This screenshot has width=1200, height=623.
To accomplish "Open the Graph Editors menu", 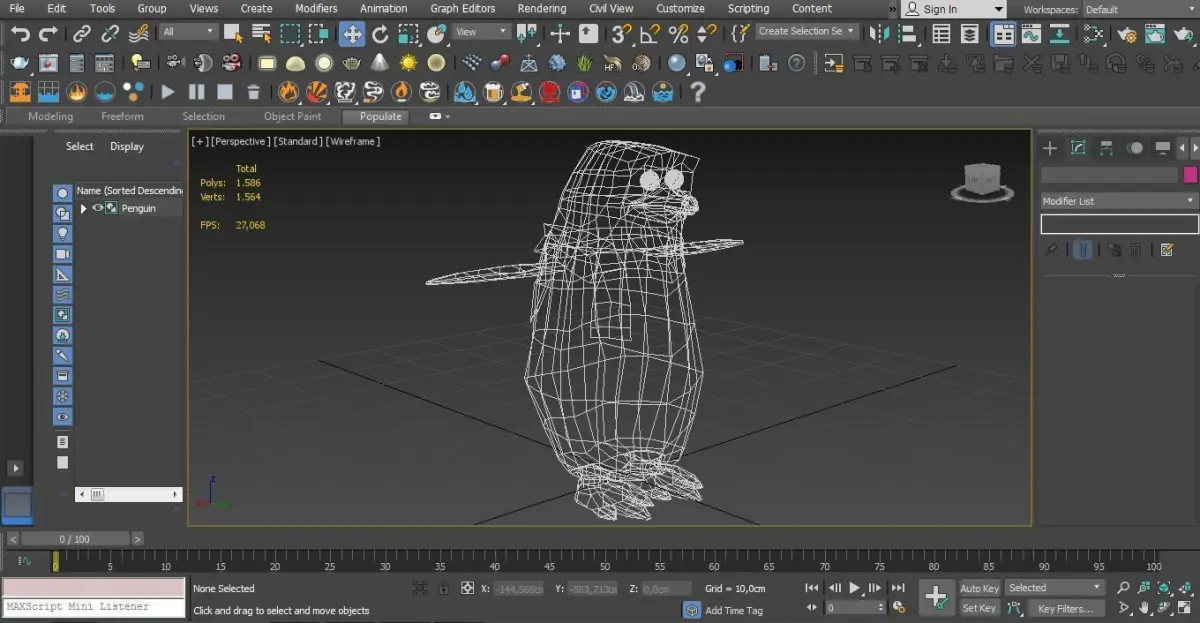I will coord(462,9).
